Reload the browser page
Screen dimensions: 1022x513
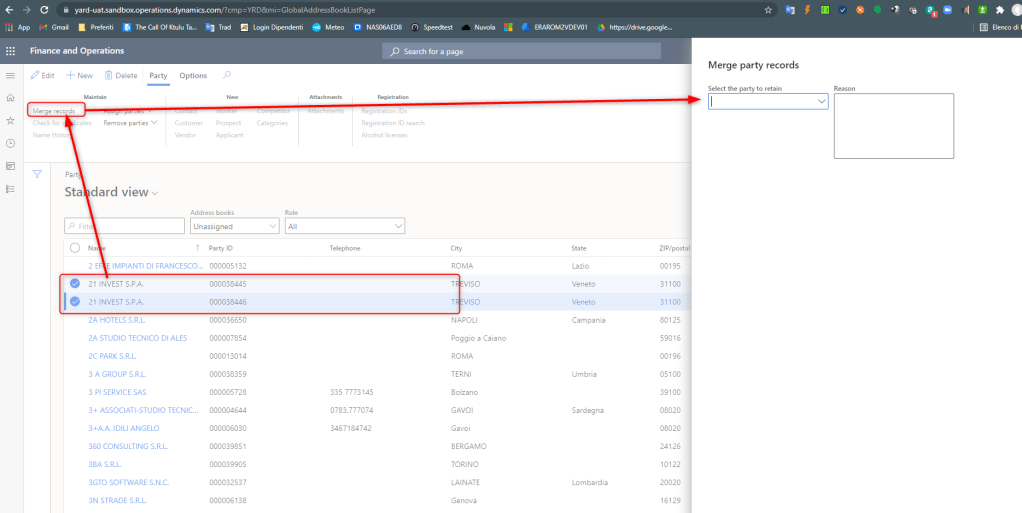pyautogui.click(x=44, y=10)
